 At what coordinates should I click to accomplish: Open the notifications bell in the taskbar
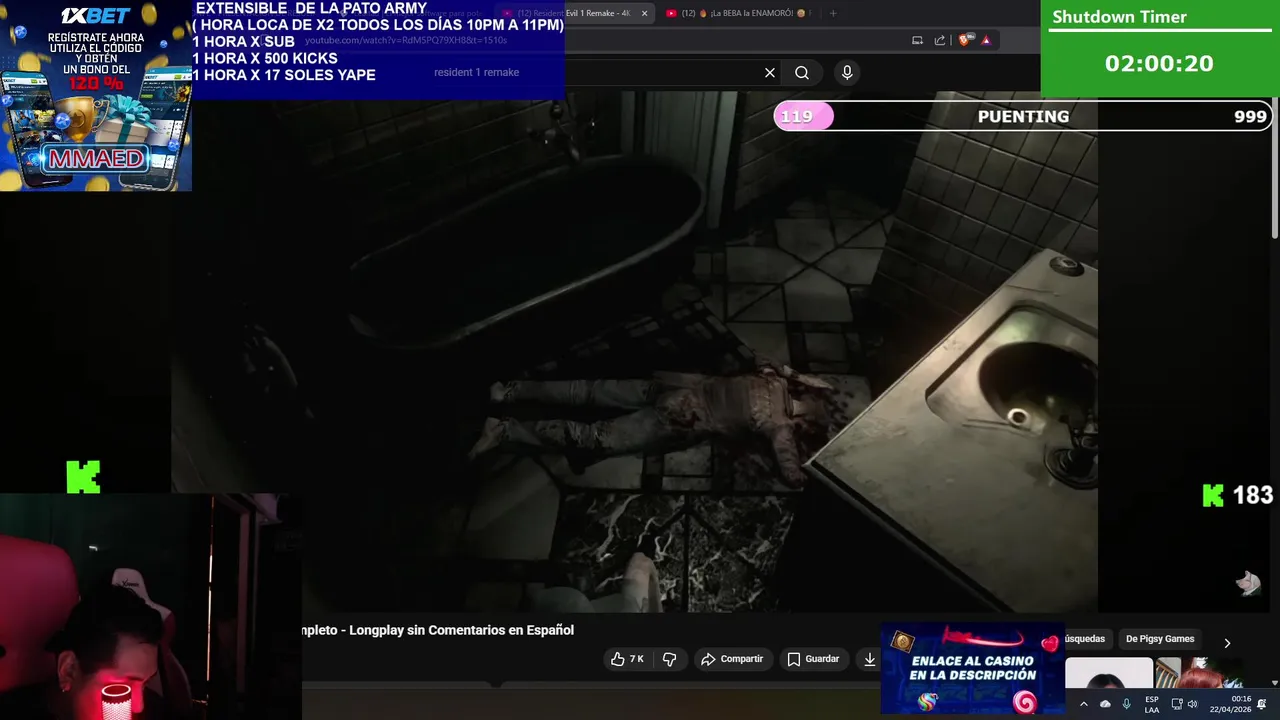(1261, 704)
